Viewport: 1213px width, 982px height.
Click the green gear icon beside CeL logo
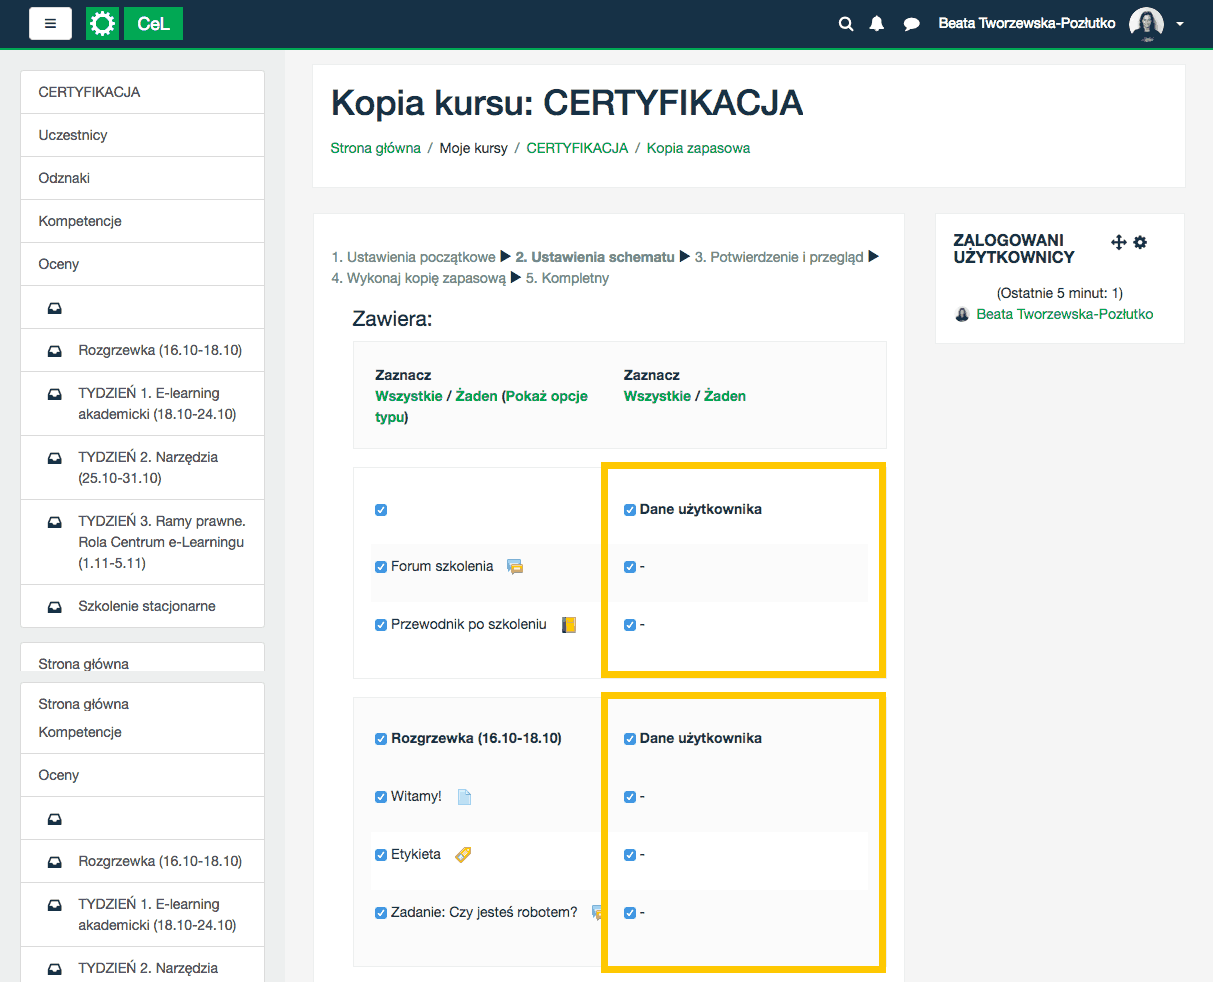pos(102,24)
